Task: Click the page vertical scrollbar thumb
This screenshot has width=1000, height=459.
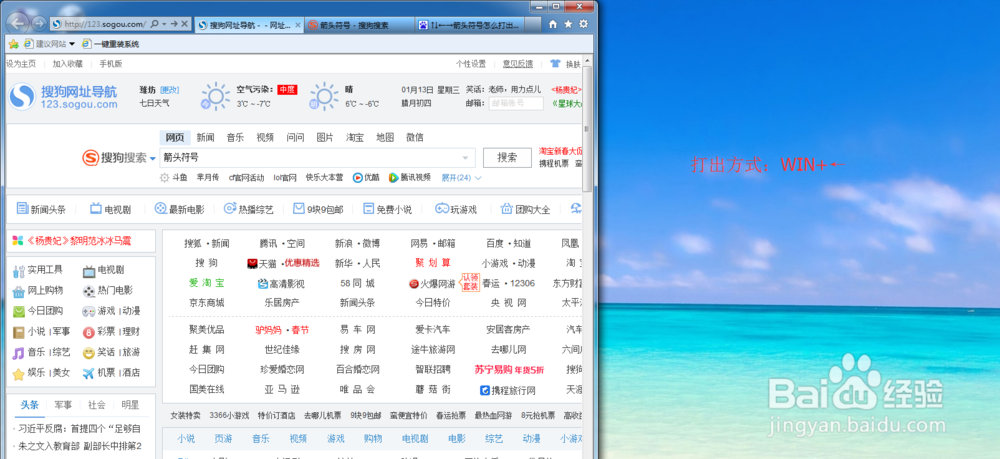Action: (587, 128)
